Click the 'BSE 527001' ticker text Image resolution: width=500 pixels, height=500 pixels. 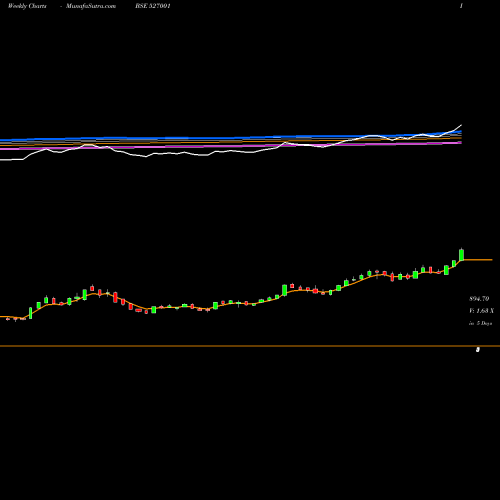point(153,6)
